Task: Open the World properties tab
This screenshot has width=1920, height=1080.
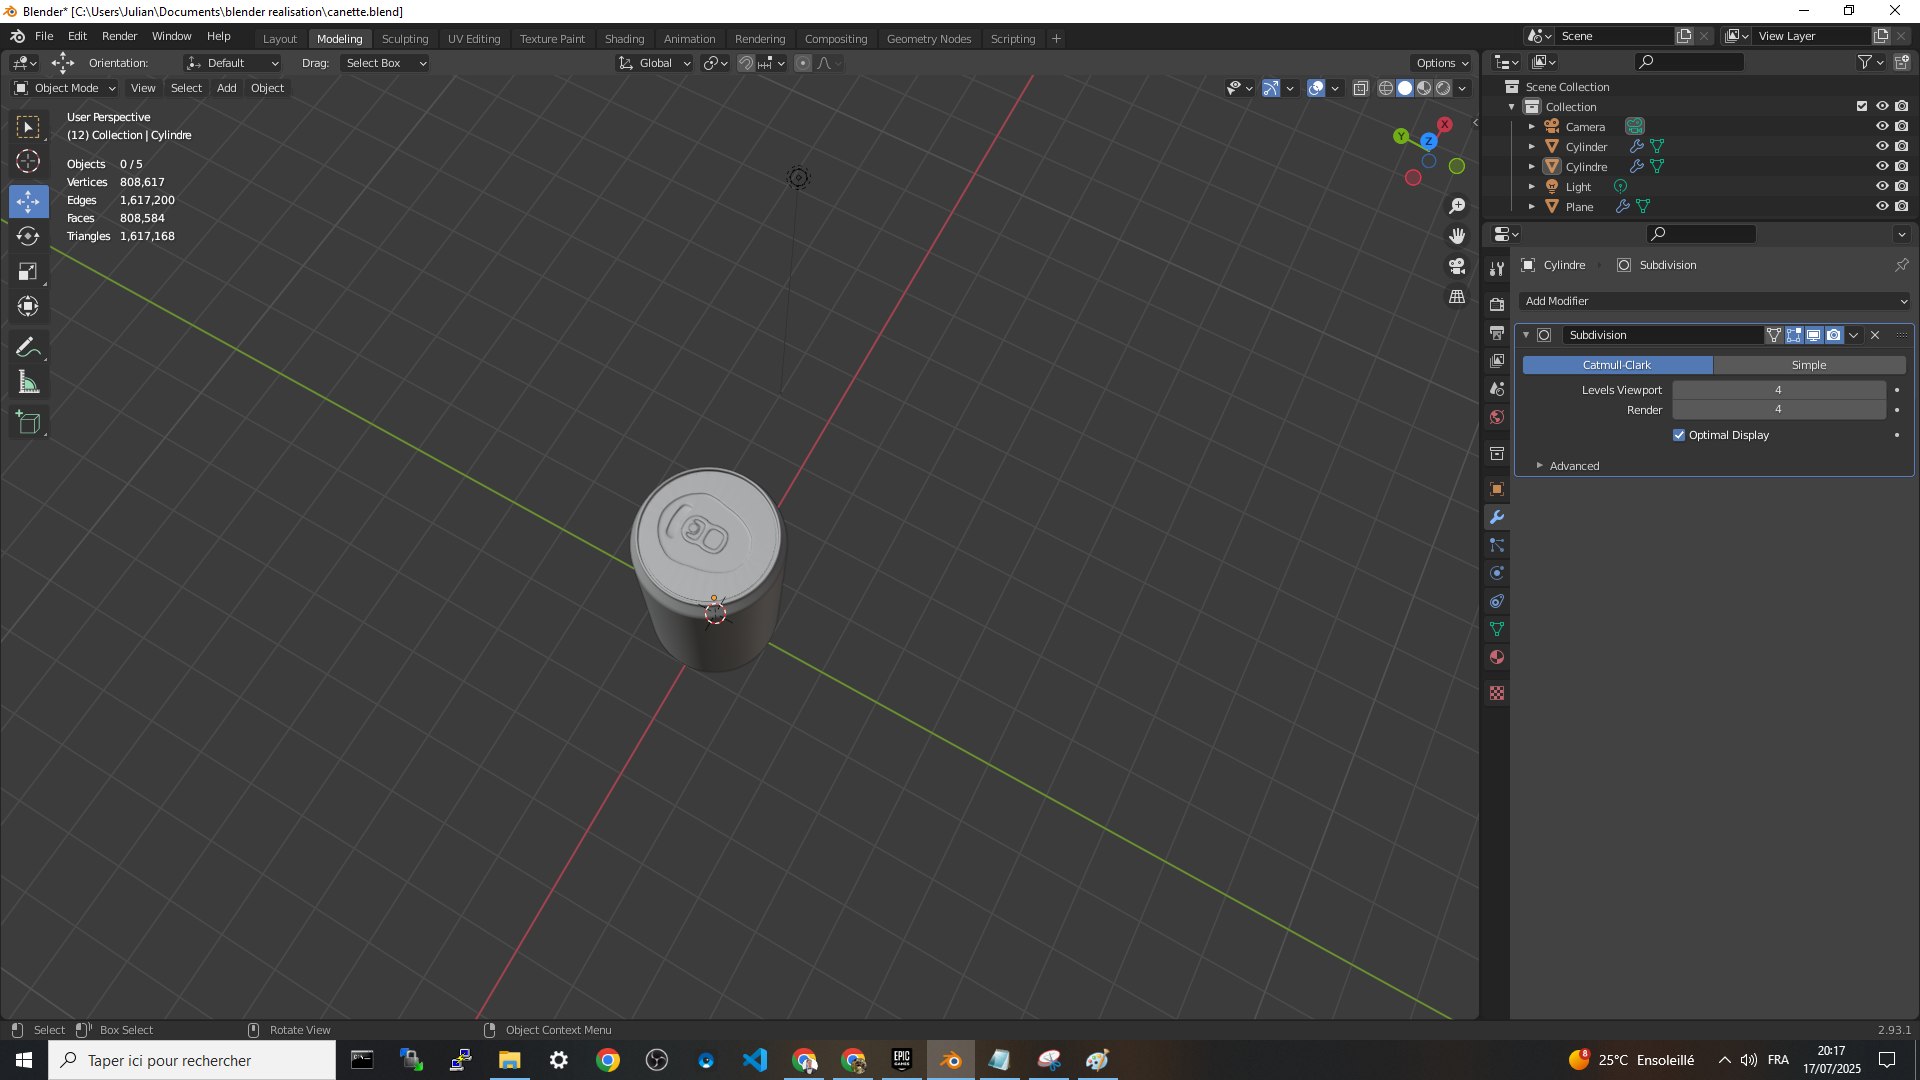Action: point(1497,417)
